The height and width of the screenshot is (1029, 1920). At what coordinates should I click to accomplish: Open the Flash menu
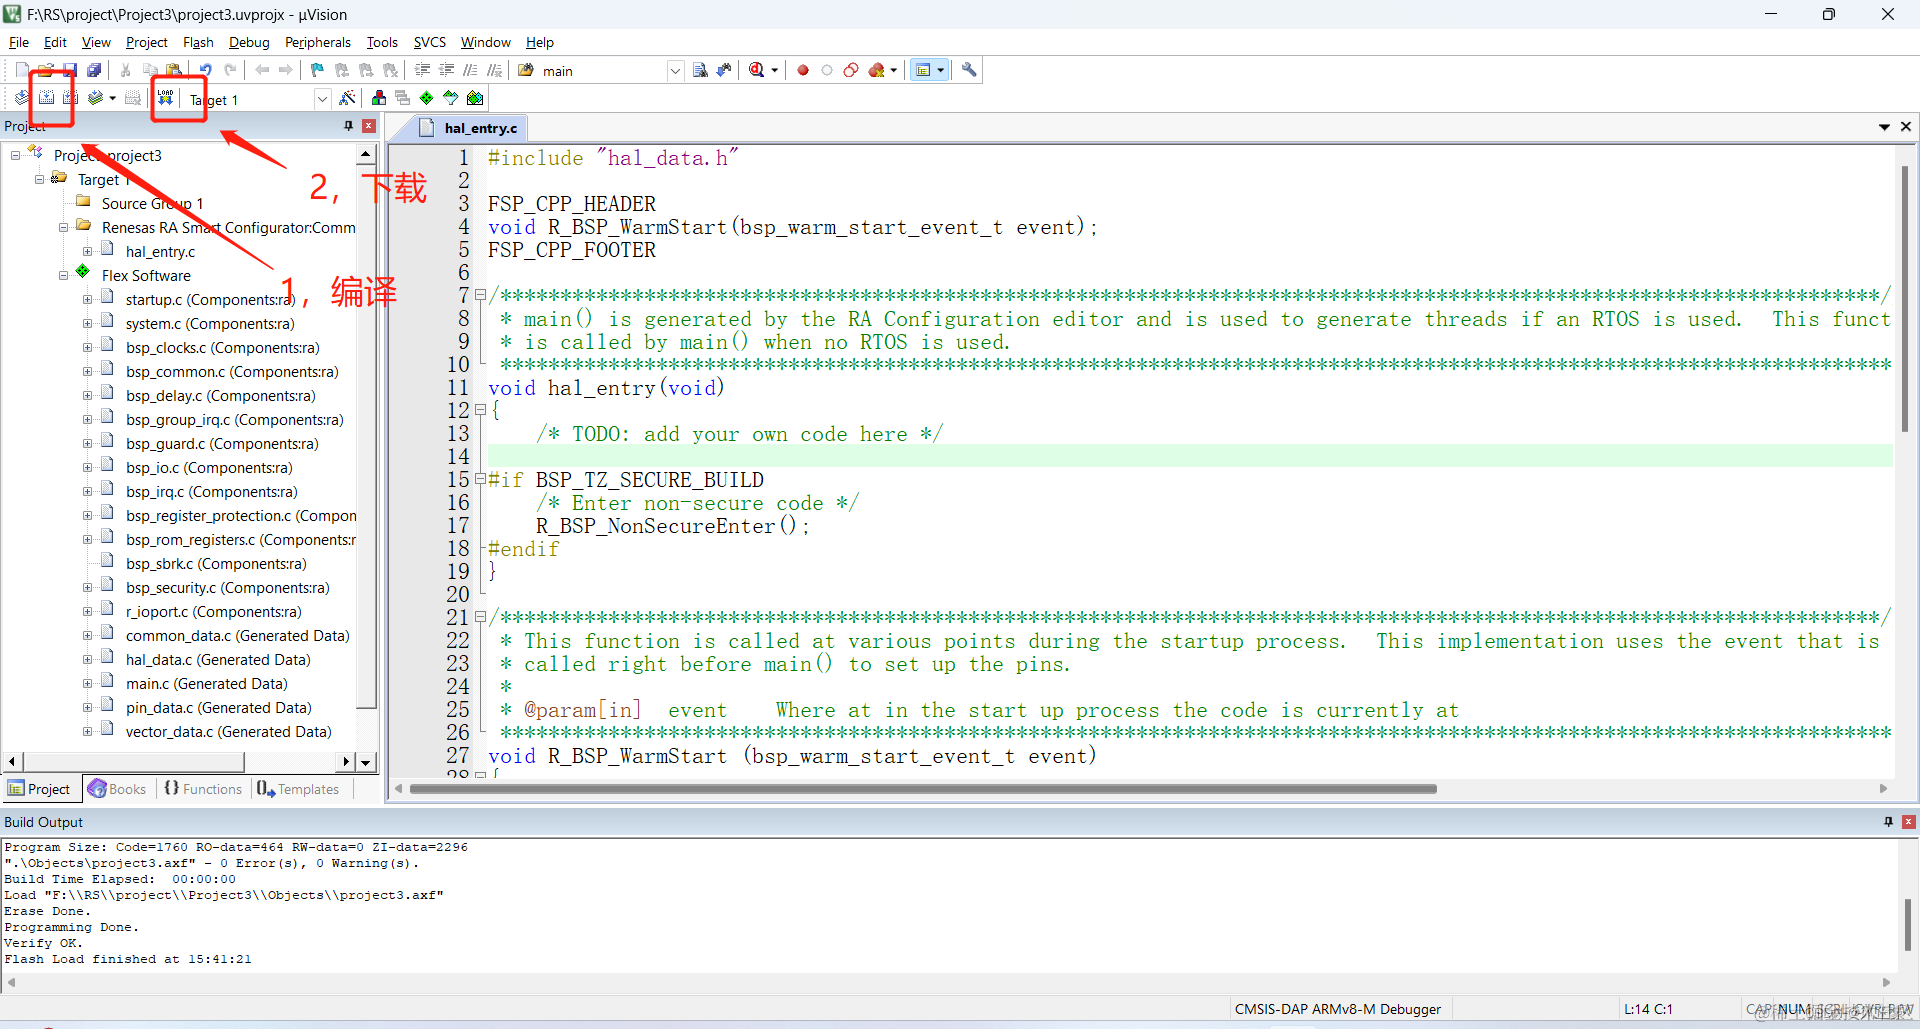click(198, 42)
